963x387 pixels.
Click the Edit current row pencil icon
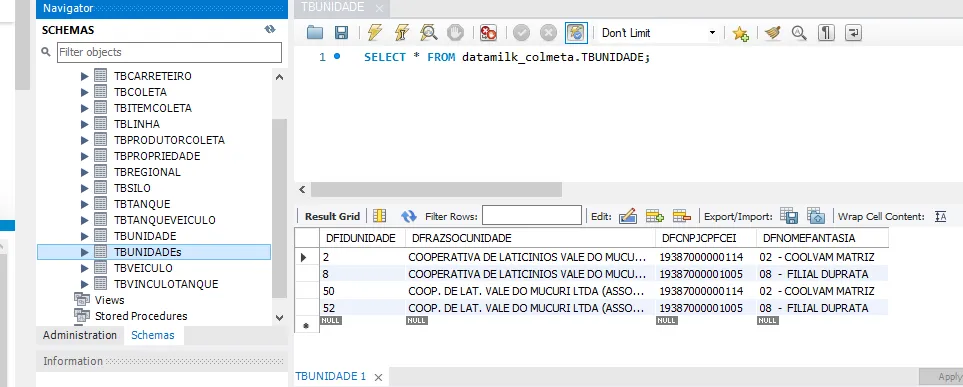628,216
